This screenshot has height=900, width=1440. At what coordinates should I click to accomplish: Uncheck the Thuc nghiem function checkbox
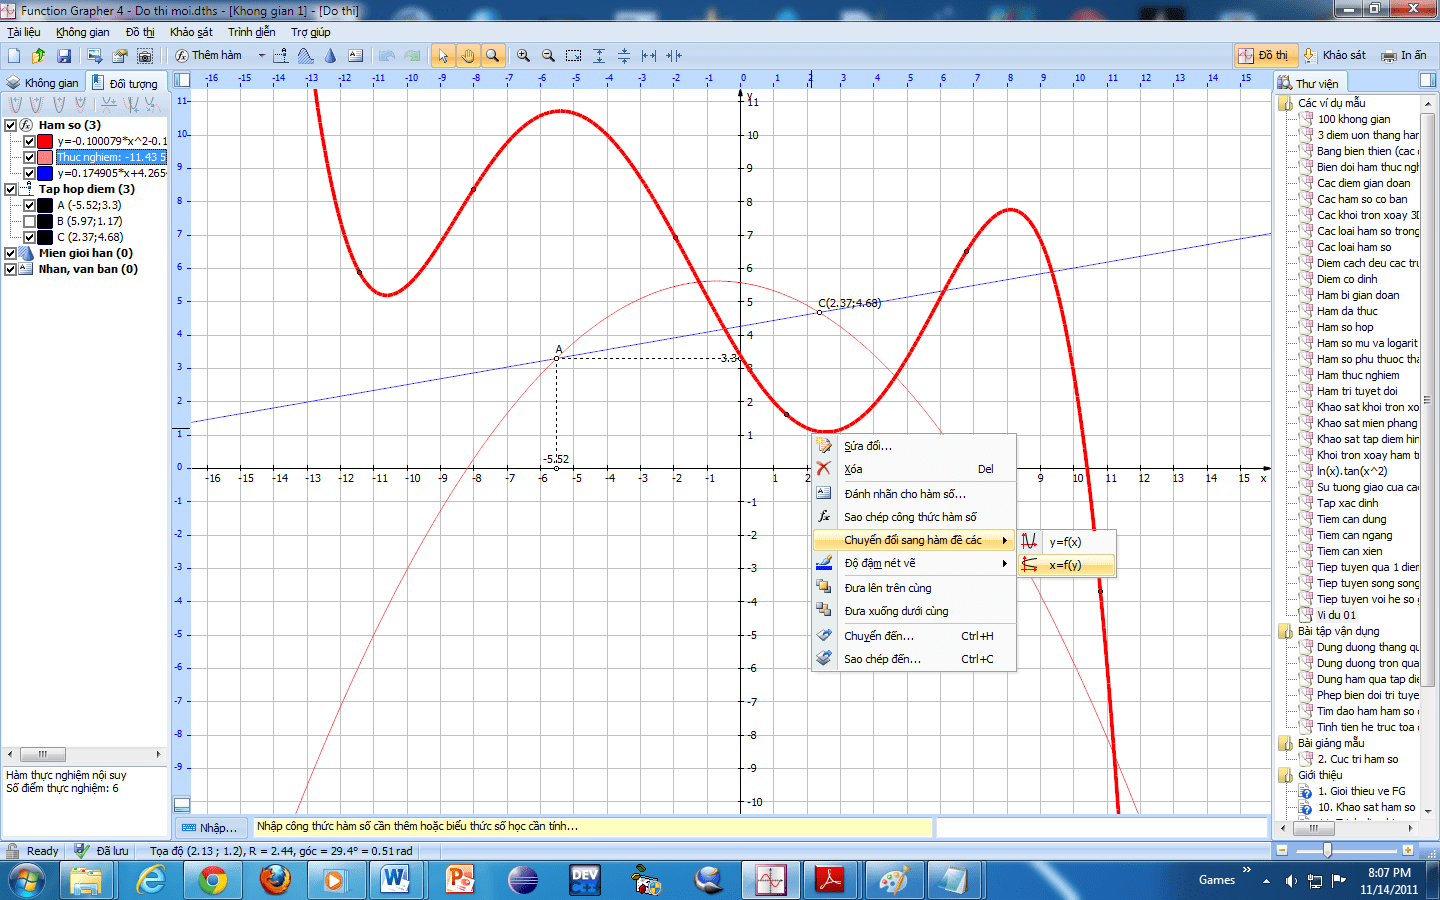[x=29, y=157]
